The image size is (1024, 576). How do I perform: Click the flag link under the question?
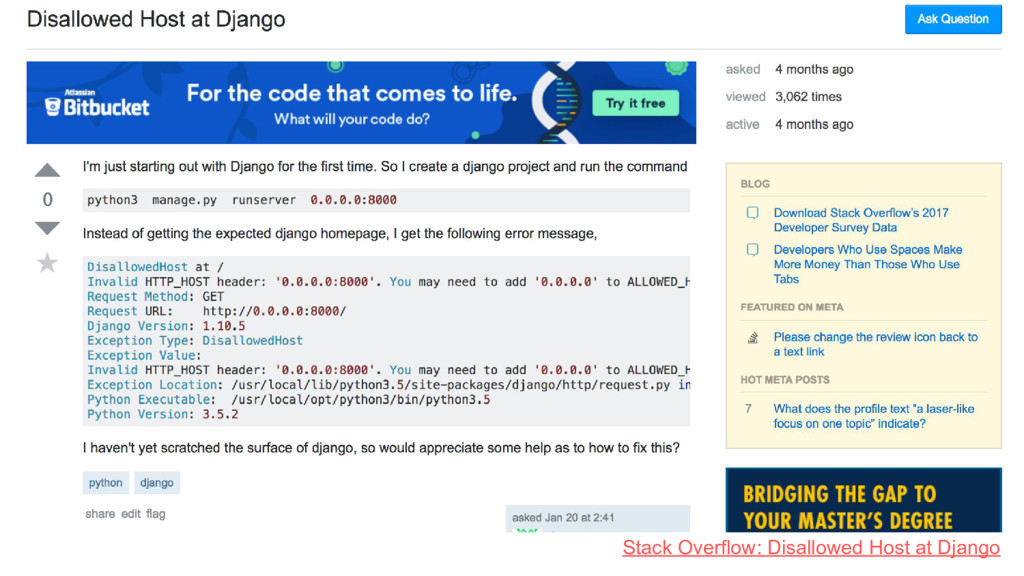[x=155, y=514]
